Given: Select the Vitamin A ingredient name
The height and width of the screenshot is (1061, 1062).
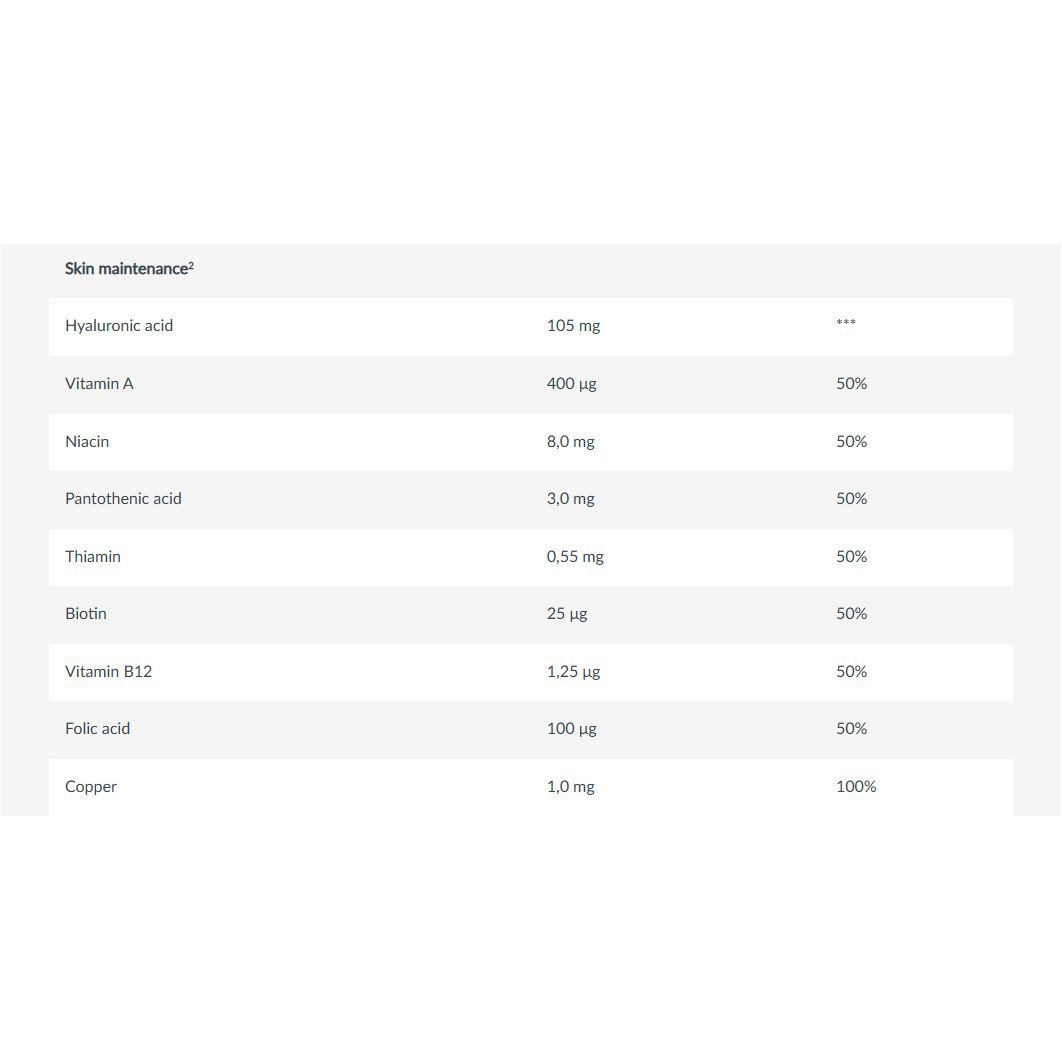Looking at the screenshot, I should point(100,383).
